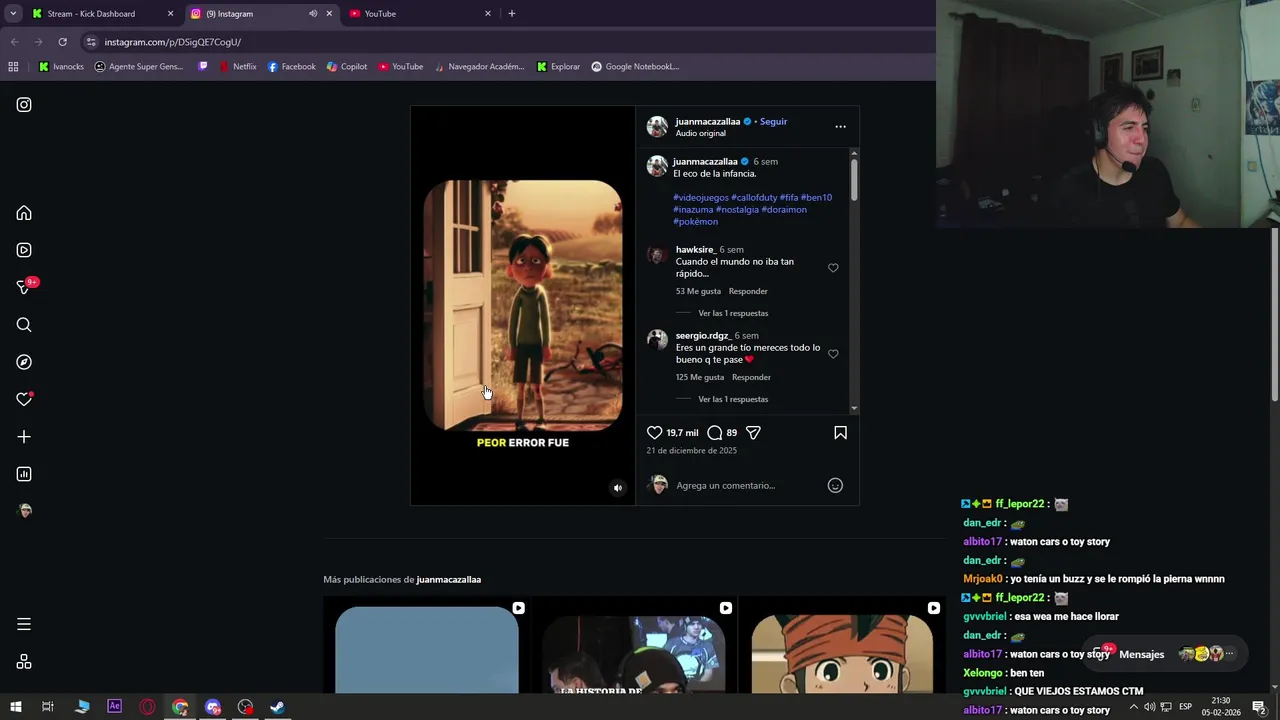This screenshot has width=1280, height=720.
Task: Open the Search magnifier in sidebar
Action: (24, 325)
